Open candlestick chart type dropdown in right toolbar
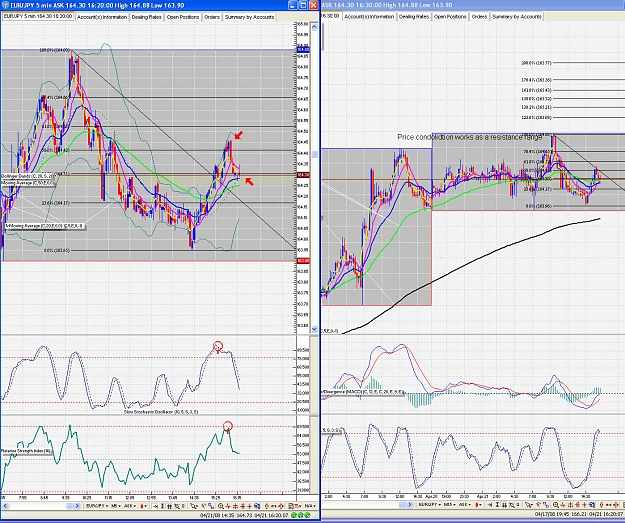Screen dimensions: 625x523 tap(479, 505)
